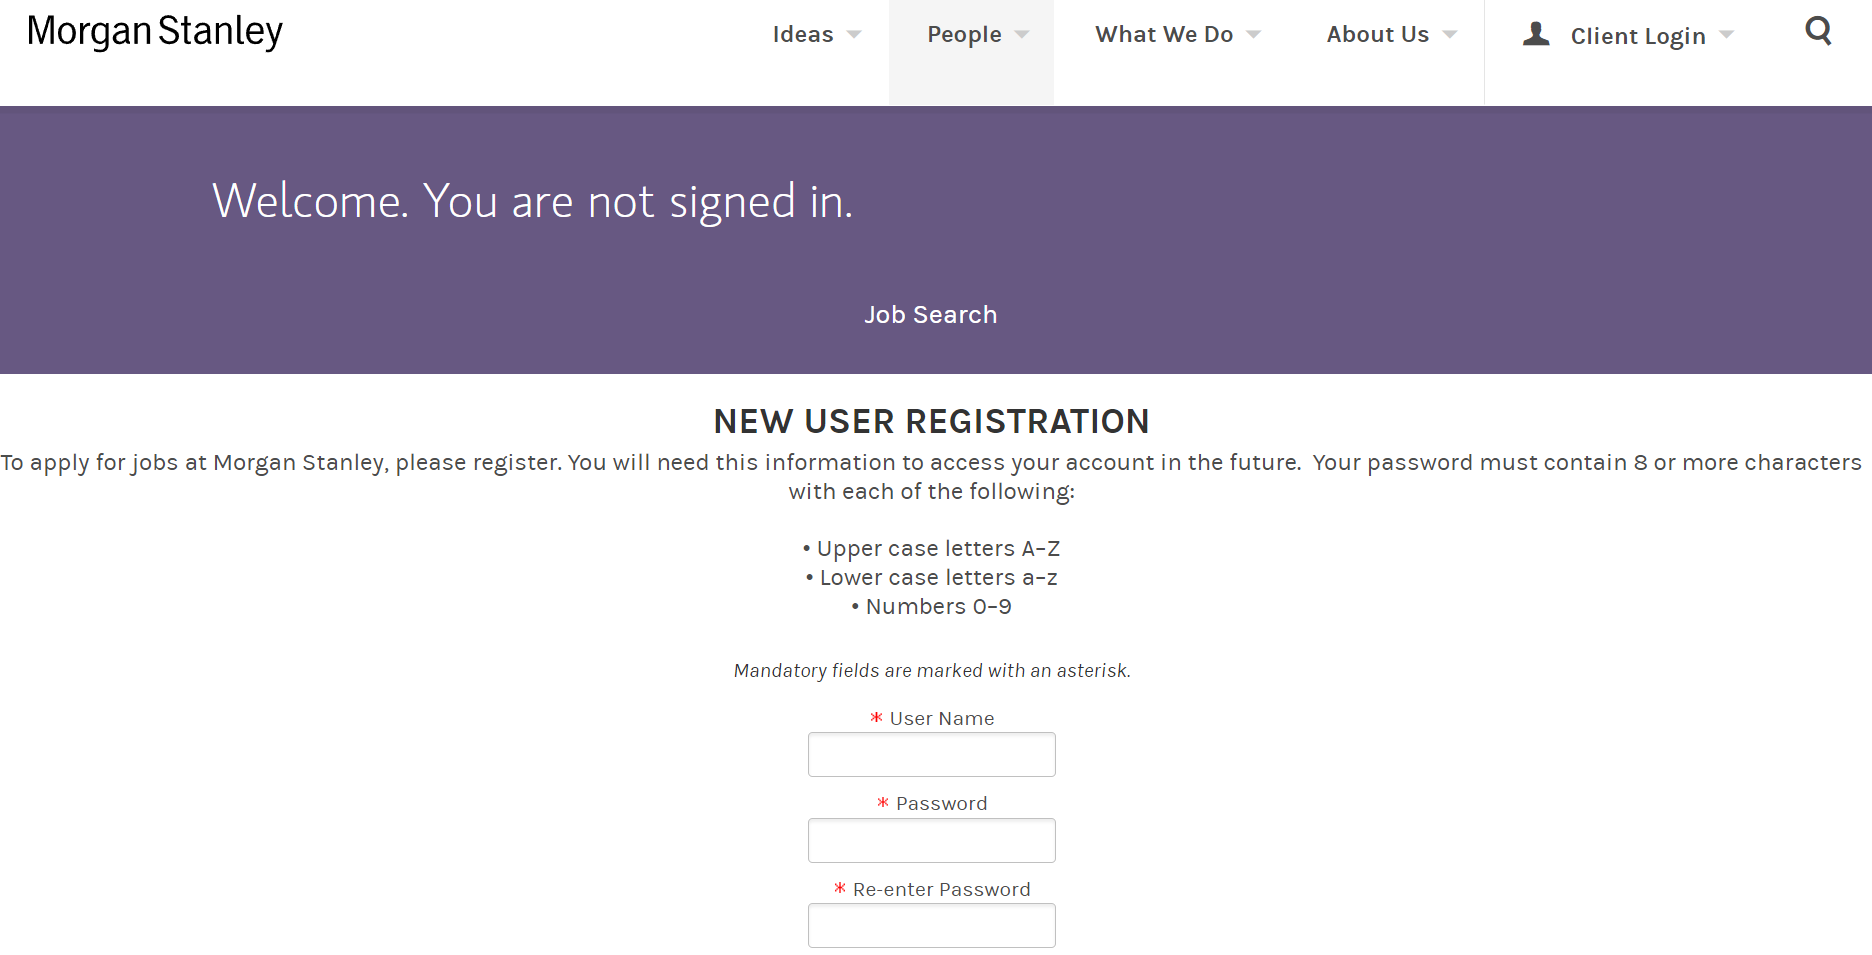Focus the Password input field
This screenshot has width=1872, height=955.
coord(932,841)
